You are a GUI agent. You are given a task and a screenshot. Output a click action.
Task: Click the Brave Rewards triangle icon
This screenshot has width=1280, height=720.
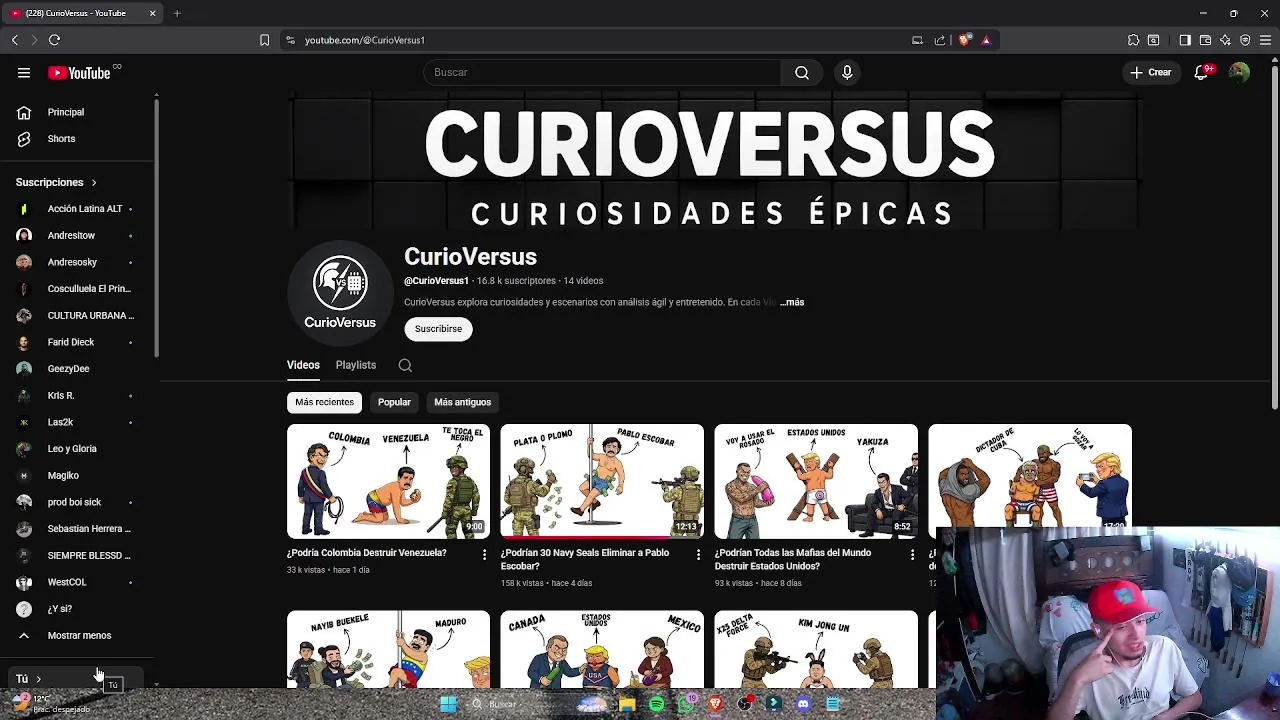986,40
